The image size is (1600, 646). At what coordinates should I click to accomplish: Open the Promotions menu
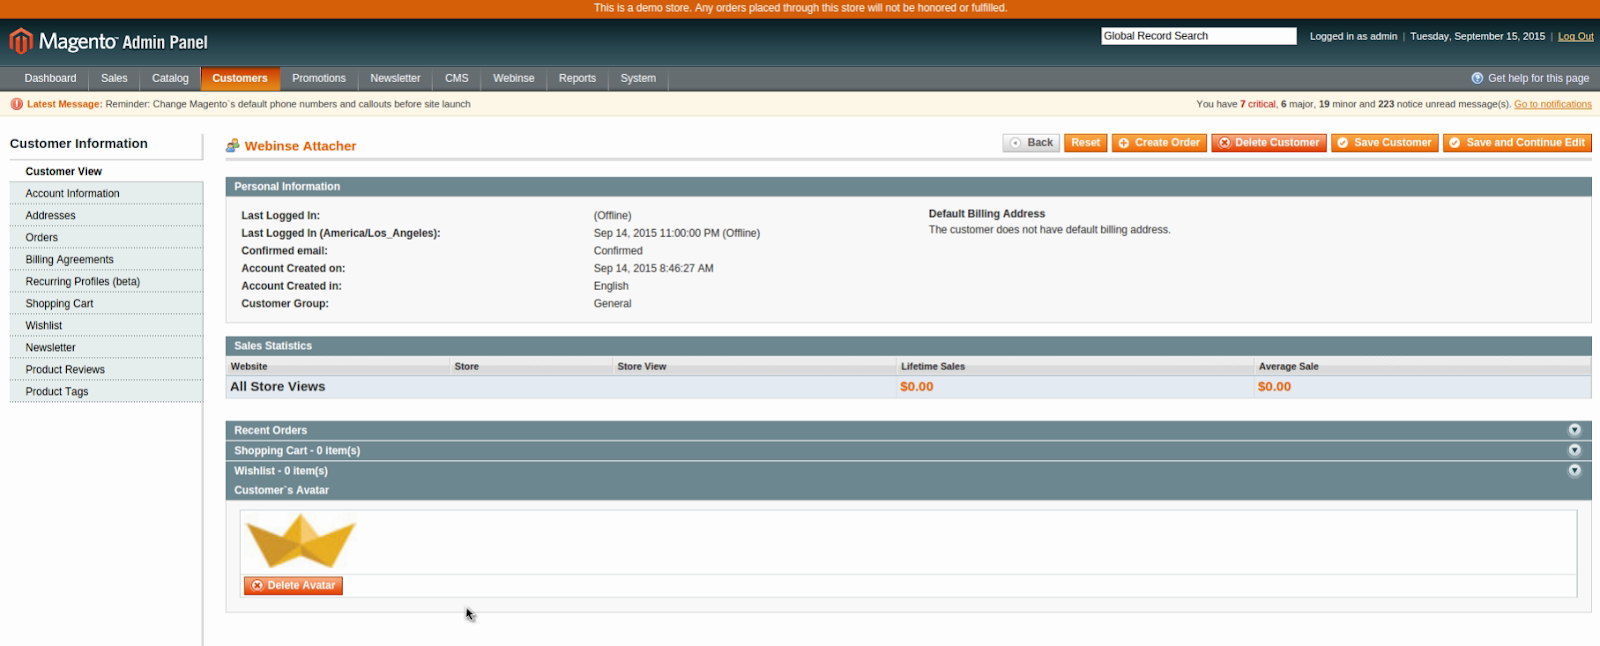319,78
